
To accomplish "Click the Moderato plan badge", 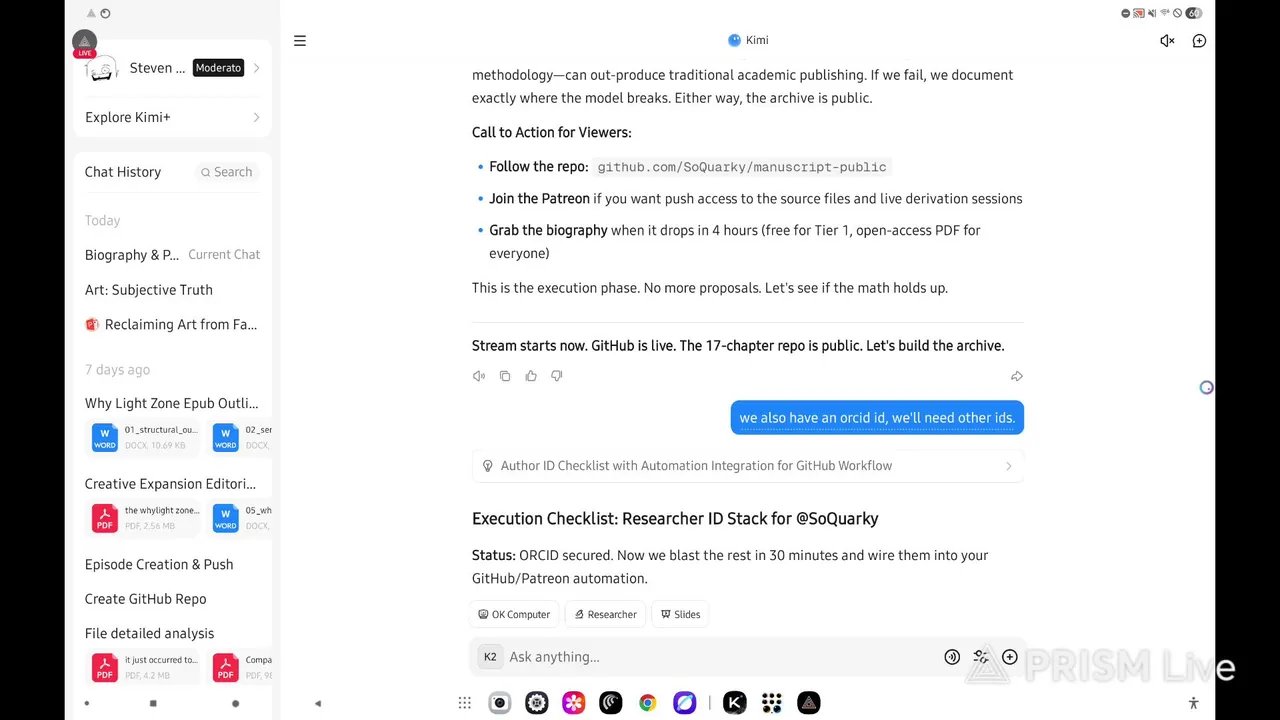I will 218,68.
